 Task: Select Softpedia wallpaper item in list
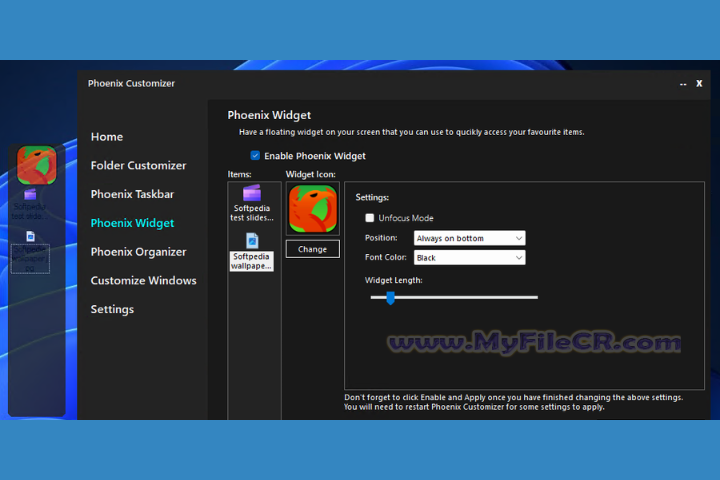click(252, 252)
